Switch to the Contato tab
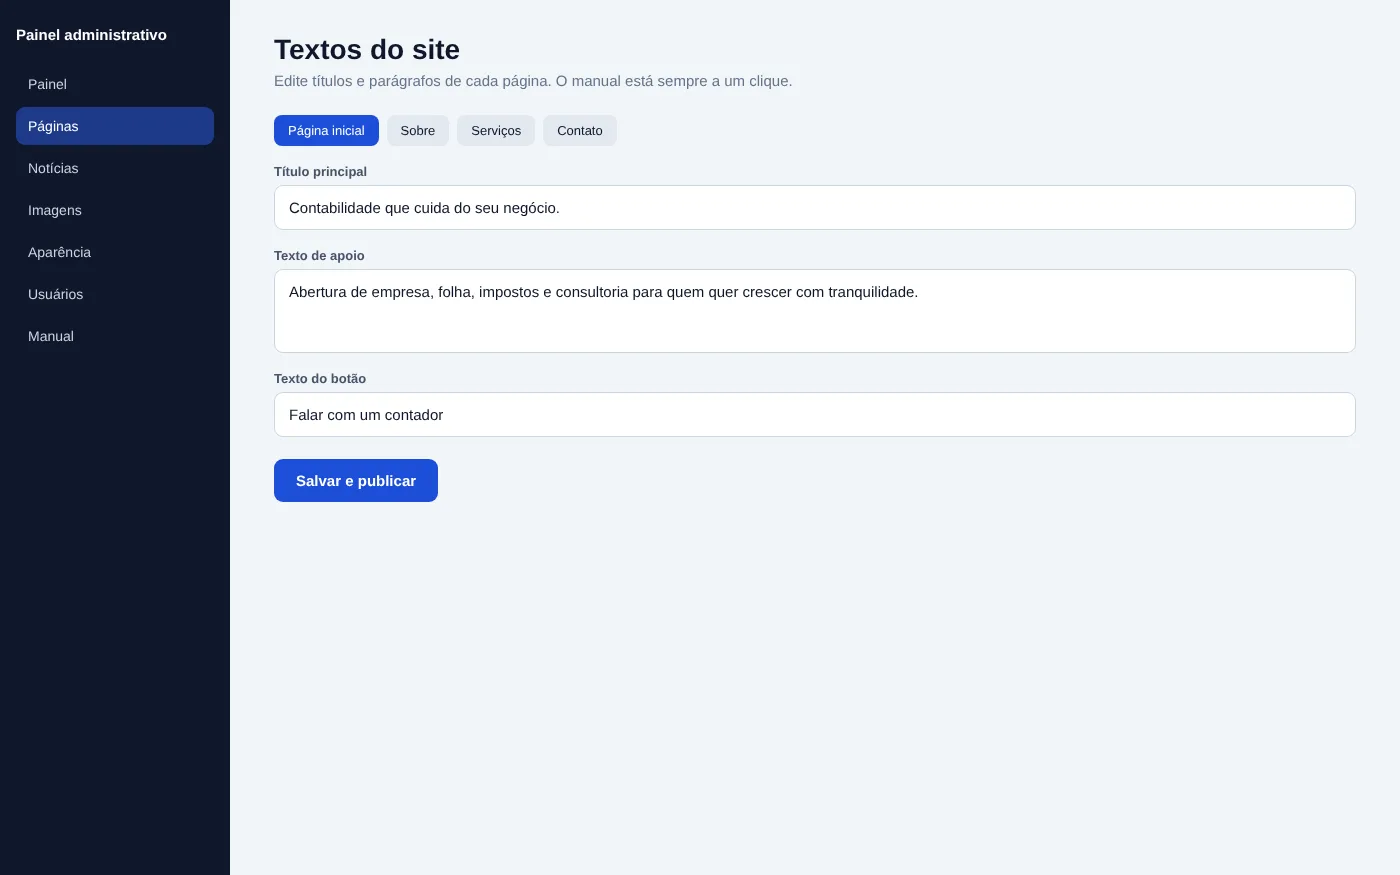The height and width of the screenshot is (875, 1400). click(x=580, y=131)
